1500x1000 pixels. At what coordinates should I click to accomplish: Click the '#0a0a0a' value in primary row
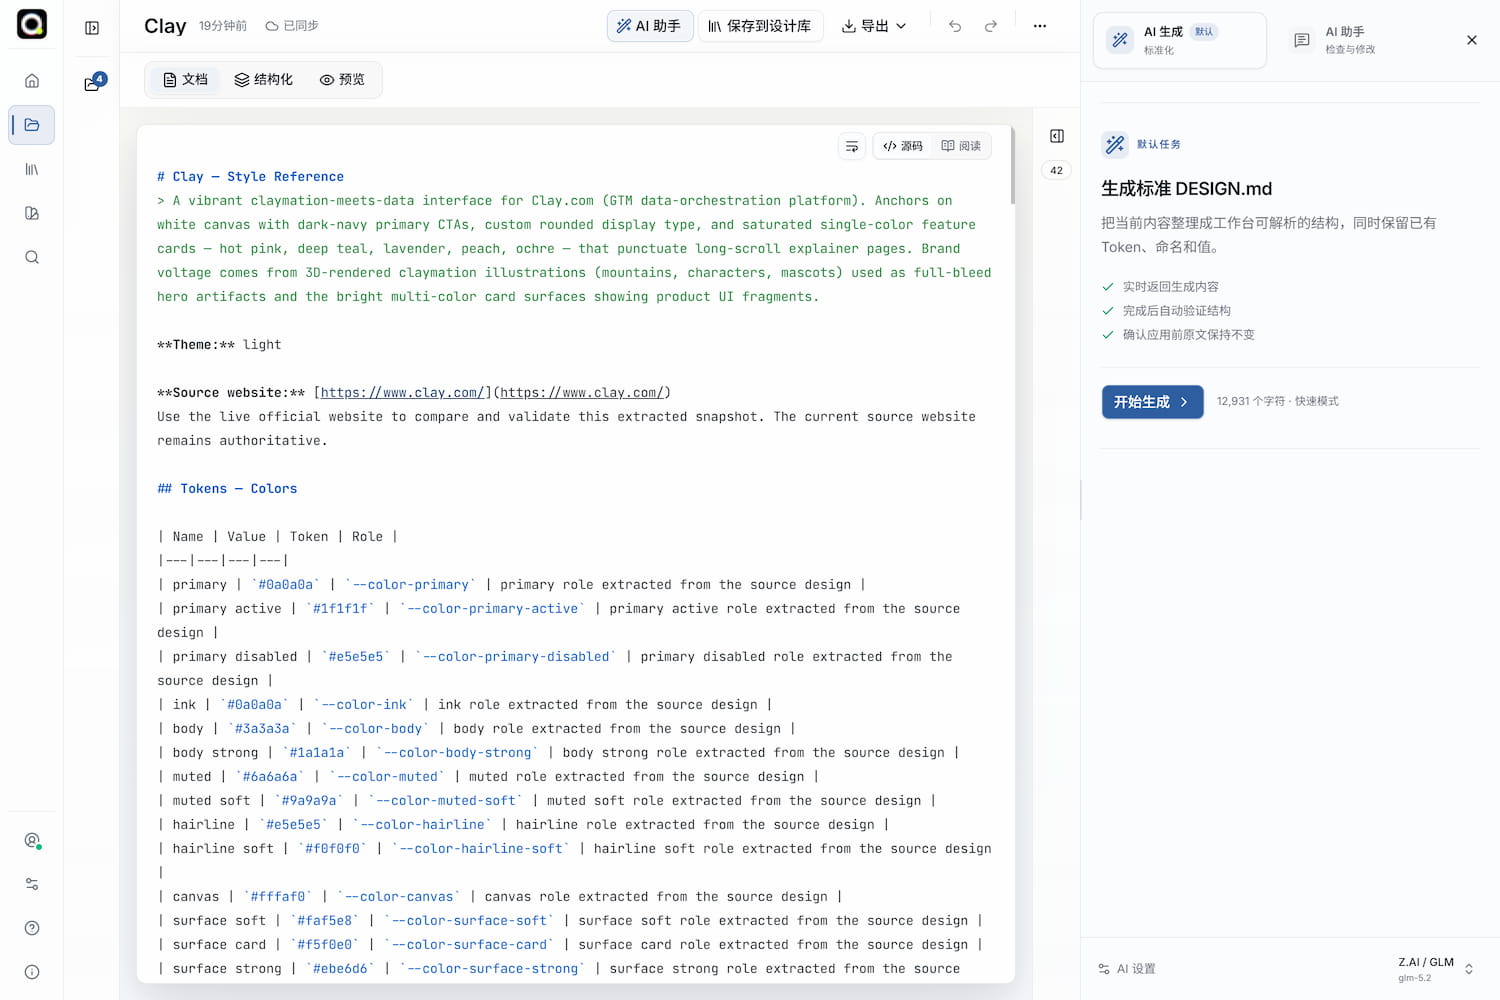tap(285, 585)
